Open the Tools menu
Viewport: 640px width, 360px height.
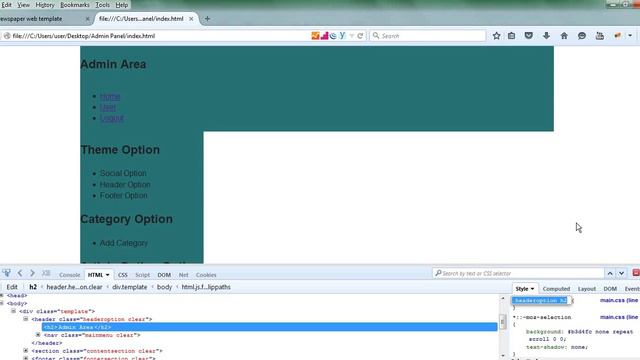(x=102, y=5)
